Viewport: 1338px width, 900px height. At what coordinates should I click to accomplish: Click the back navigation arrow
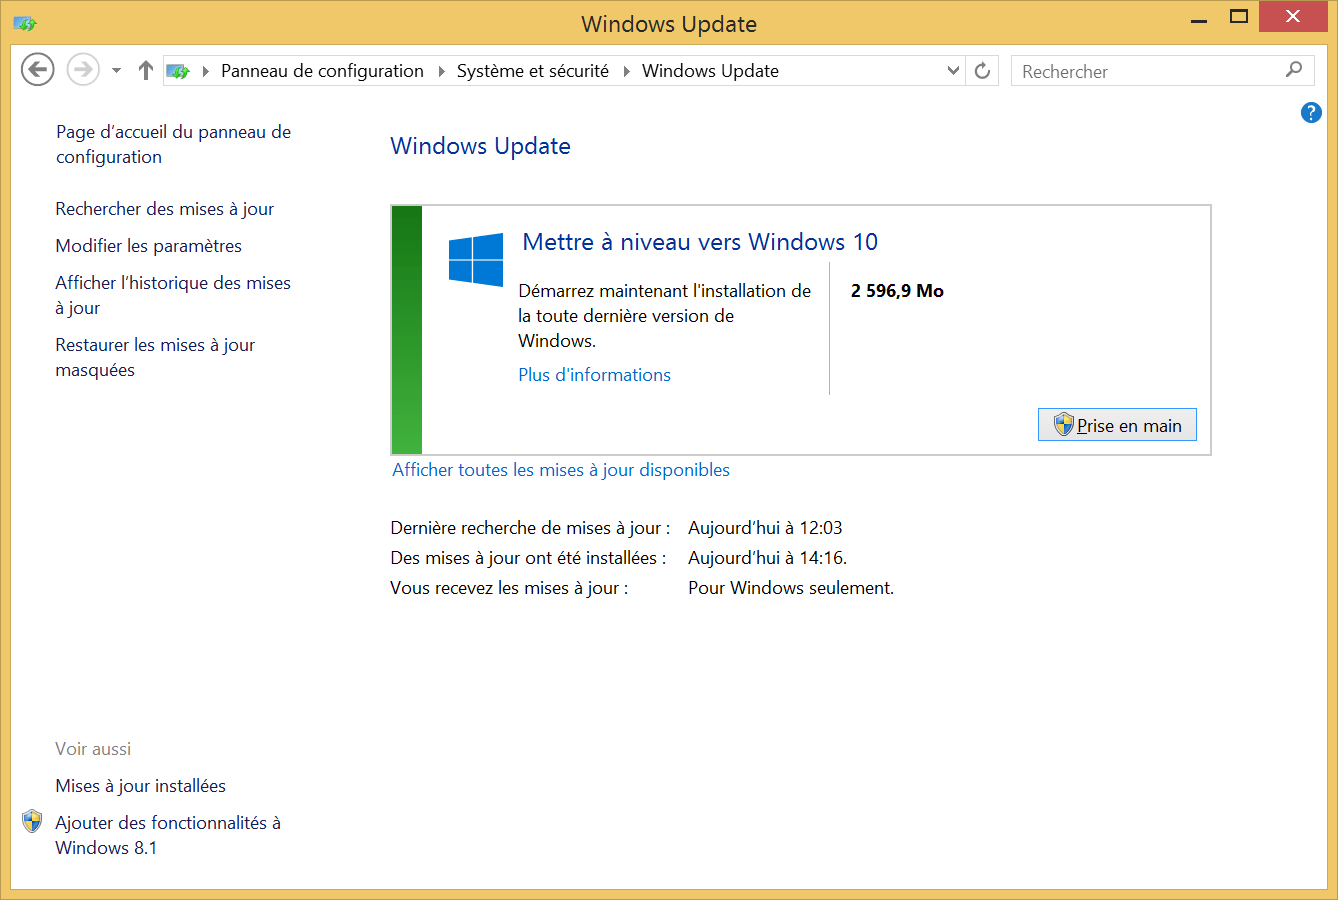click(x=38, y=70)
